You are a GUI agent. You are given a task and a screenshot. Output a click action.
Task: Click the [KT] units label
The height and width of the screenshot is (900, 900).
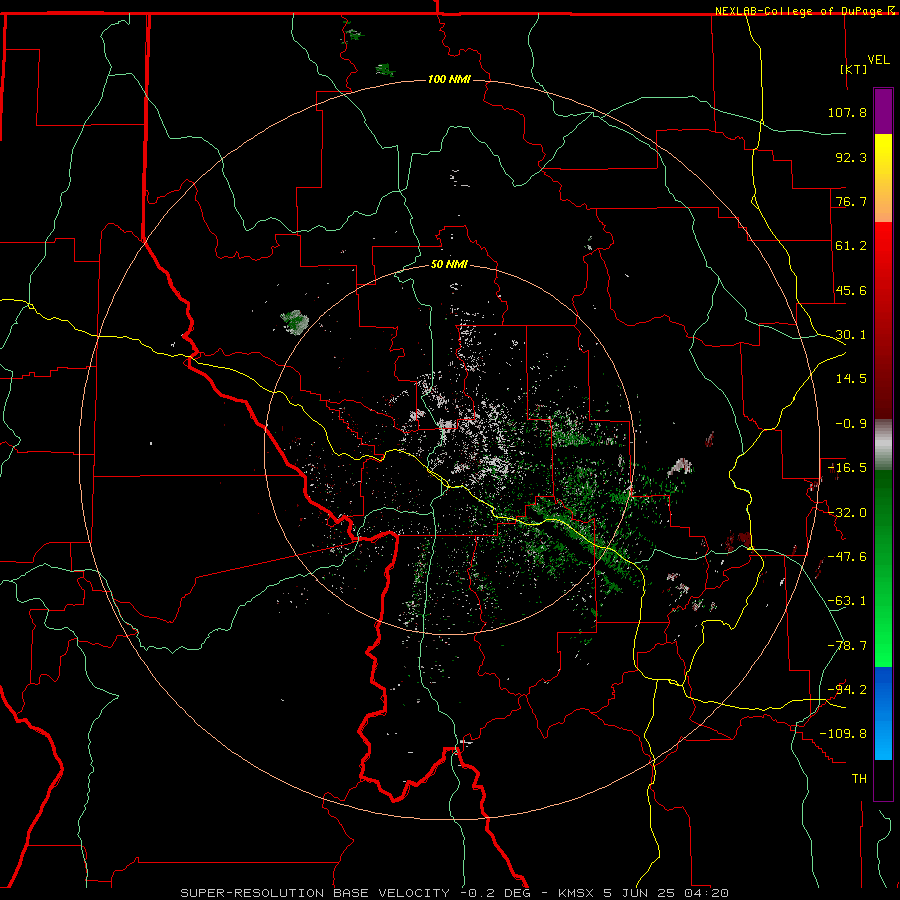854,69
